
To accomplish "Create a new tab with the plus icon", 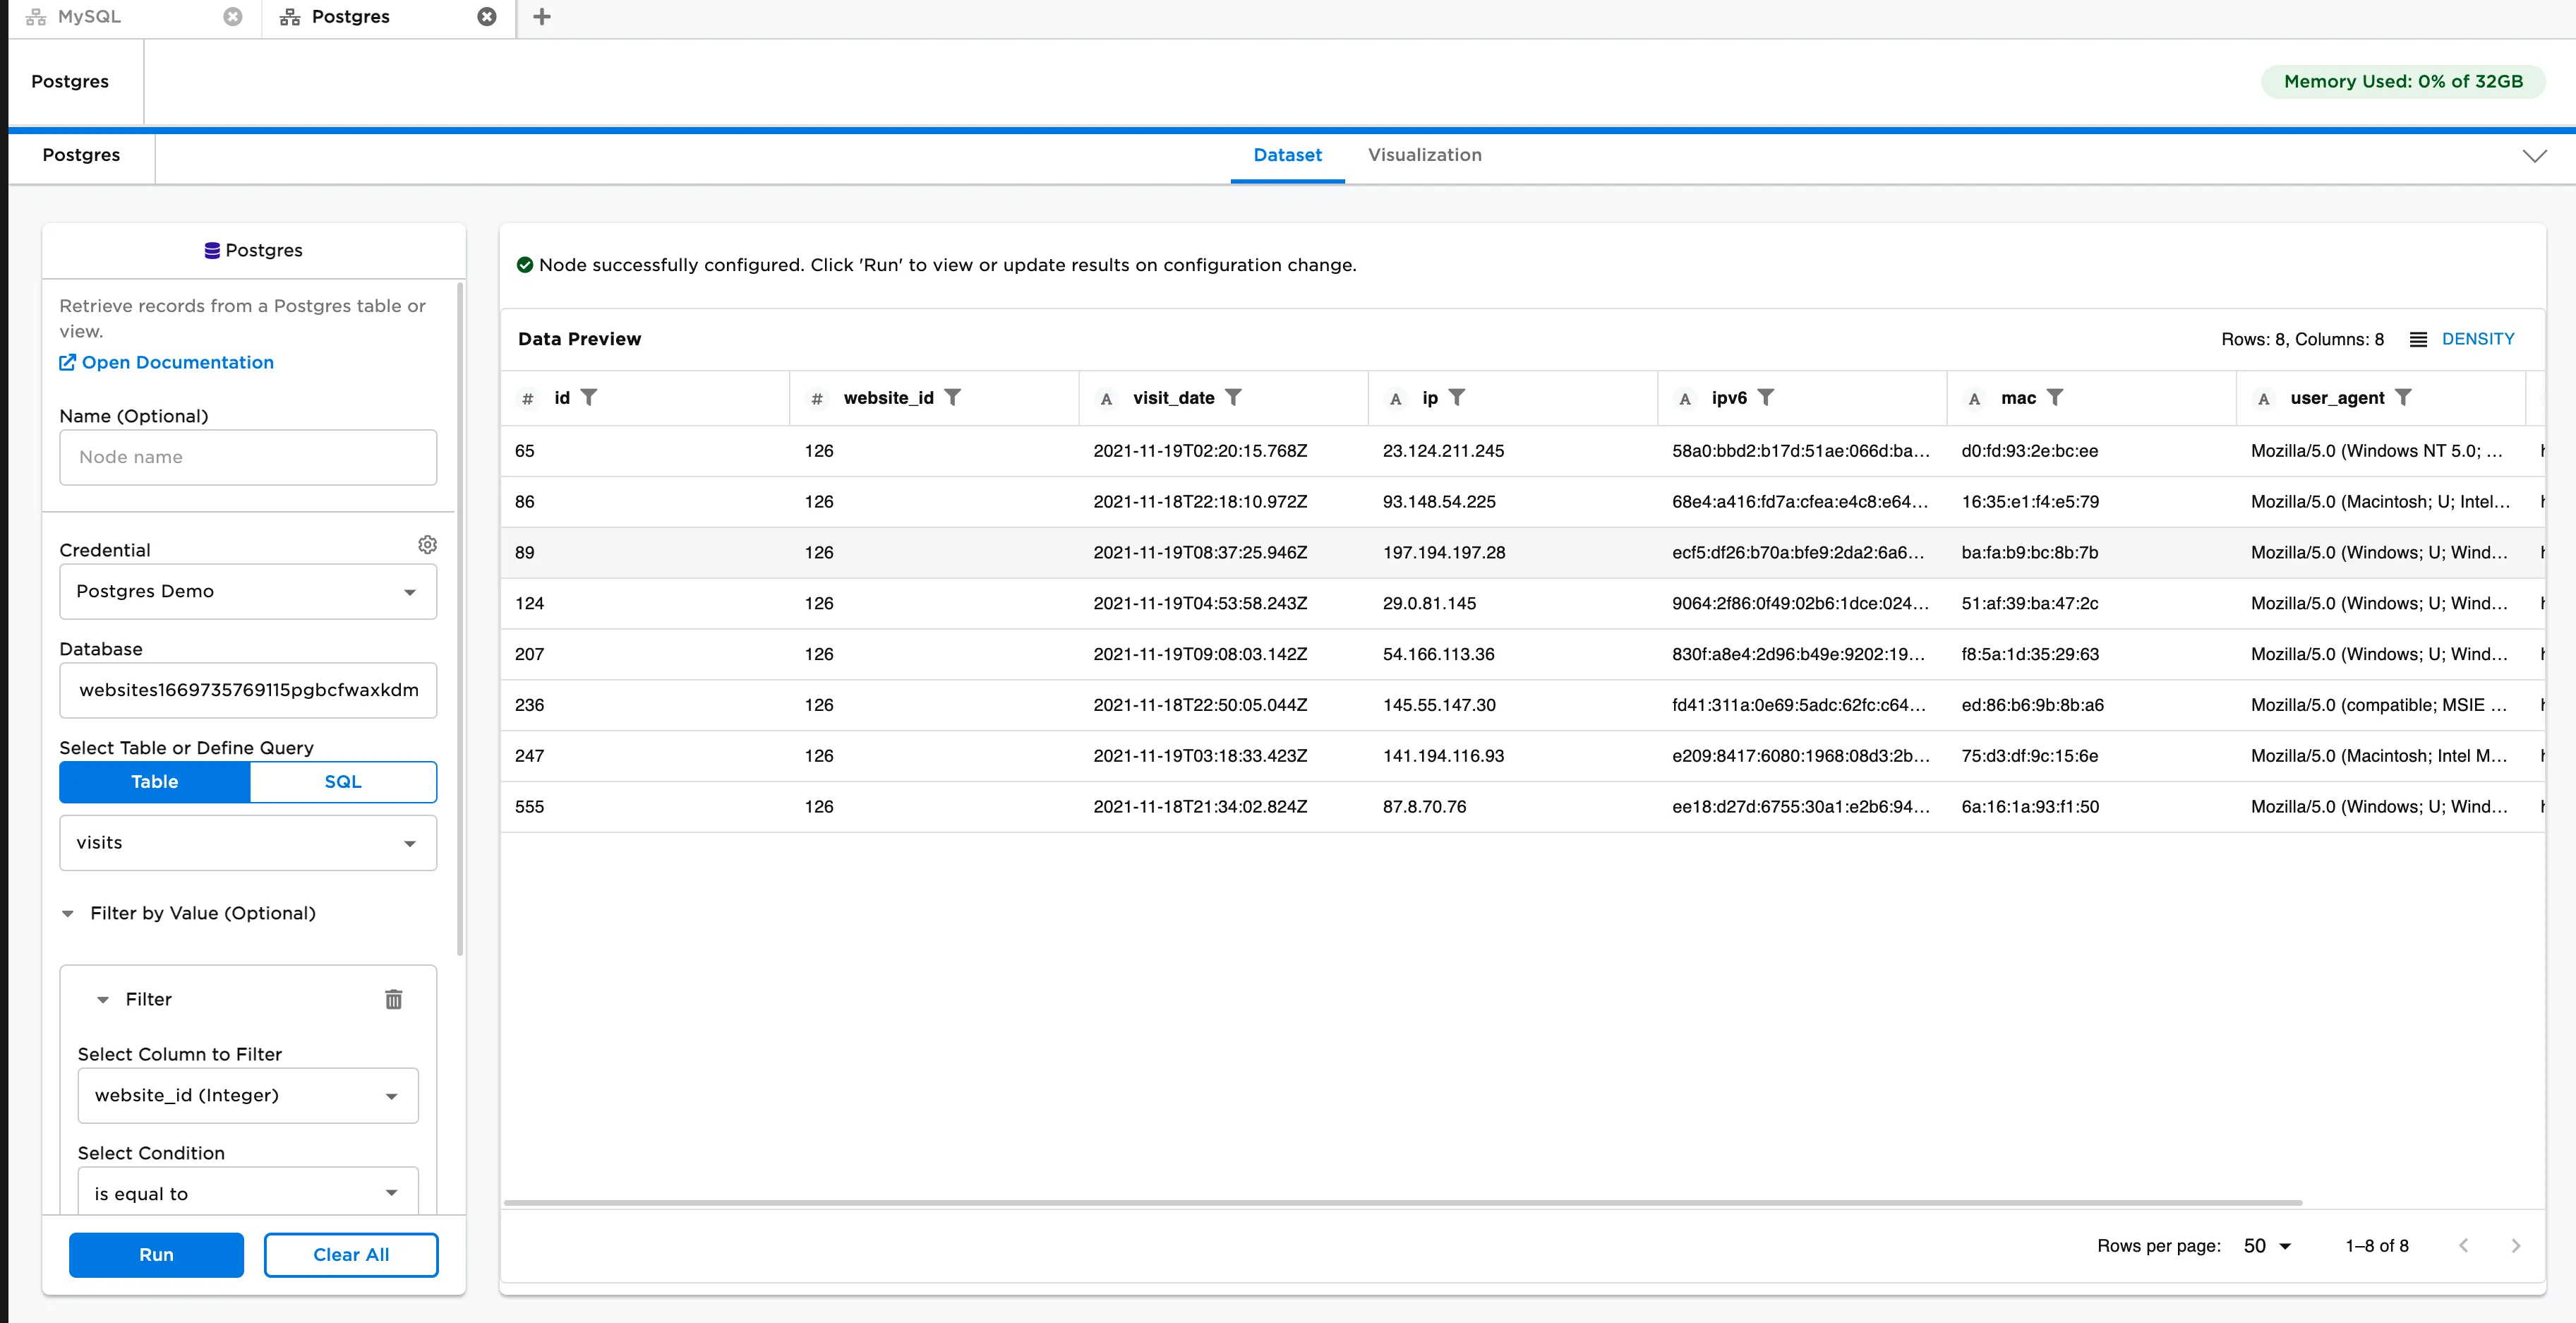I will pyautogui.click(x=542, y=17).
